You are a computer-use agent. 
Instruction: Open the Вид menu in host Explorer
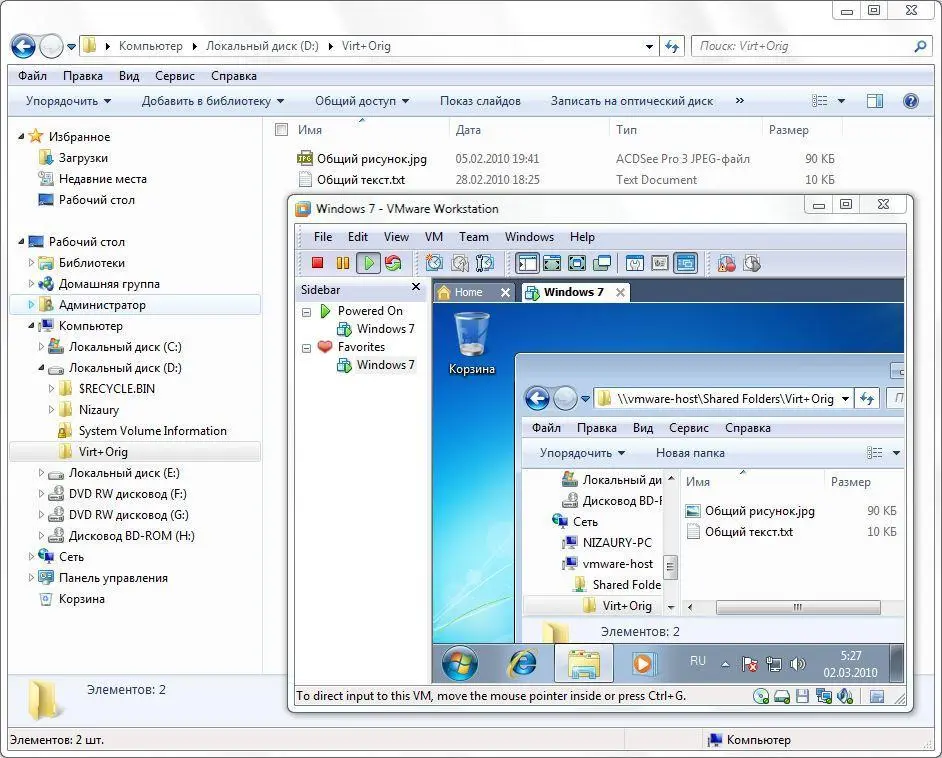(129, 76)
